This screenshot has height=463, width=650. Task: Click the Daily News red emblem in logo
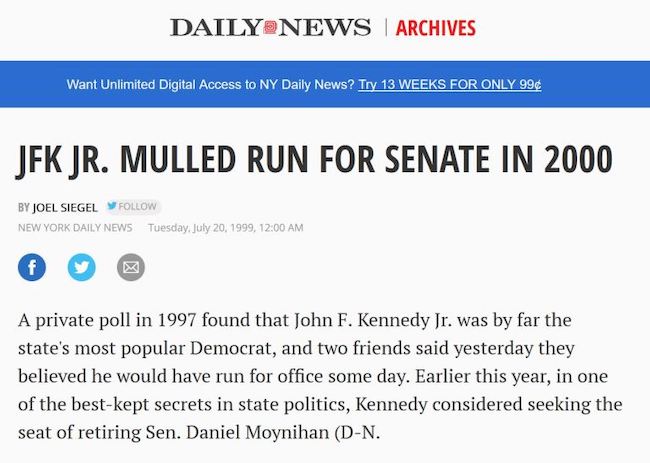pyautogui.click(x=270, y=27)
